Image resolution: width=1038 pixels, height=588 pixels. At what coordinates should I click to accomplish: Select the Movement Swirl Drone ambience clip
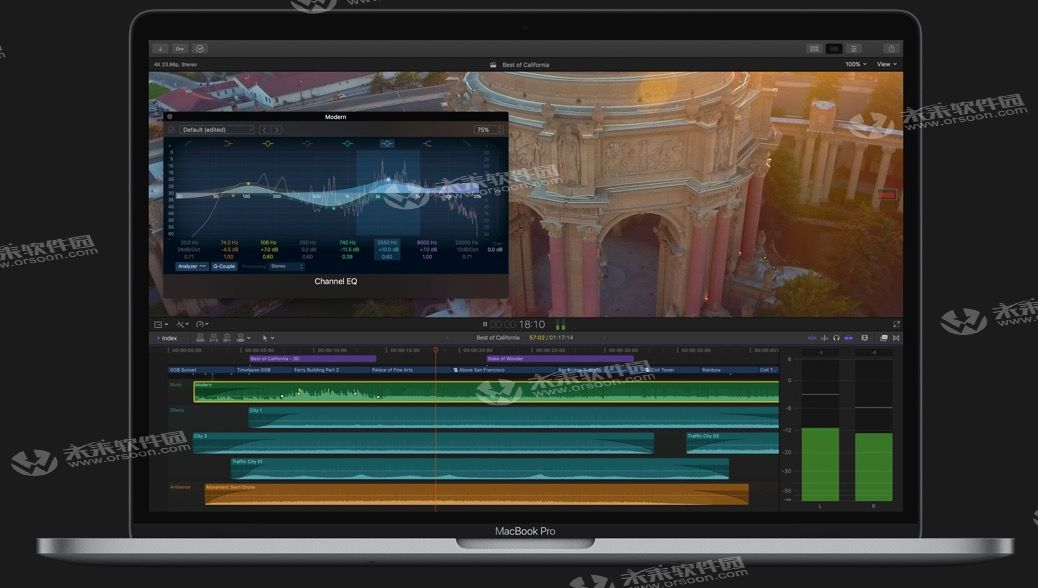pyautogui.click(x=477, y=495)
